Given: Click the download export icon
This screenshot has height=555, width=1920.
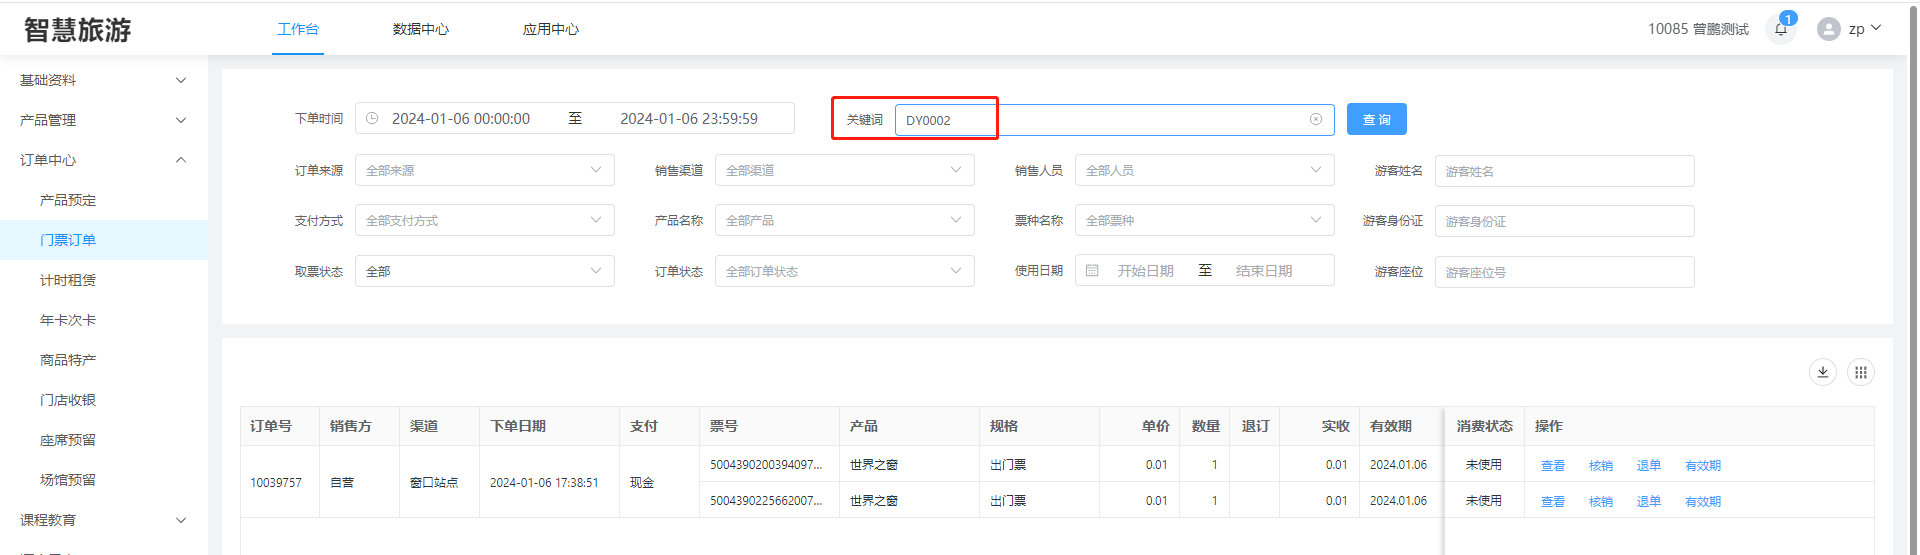Looking at the screenshot, I should point(1823,372).
